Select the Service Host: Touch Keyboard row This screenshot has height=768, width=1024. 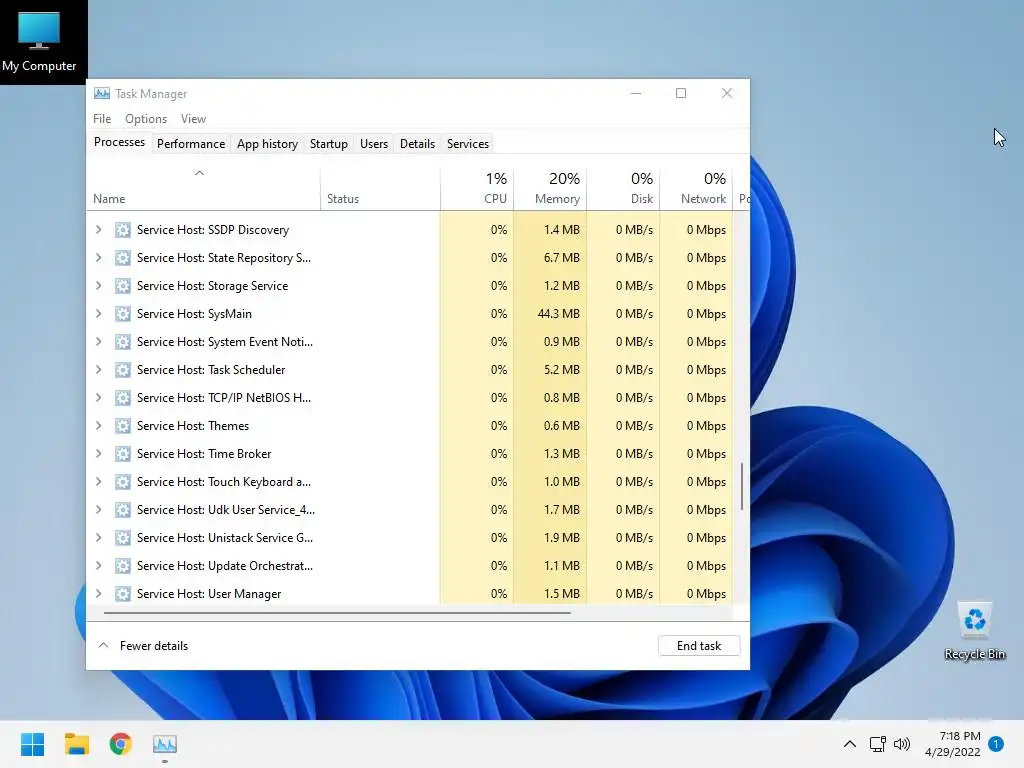pos(409,482)
